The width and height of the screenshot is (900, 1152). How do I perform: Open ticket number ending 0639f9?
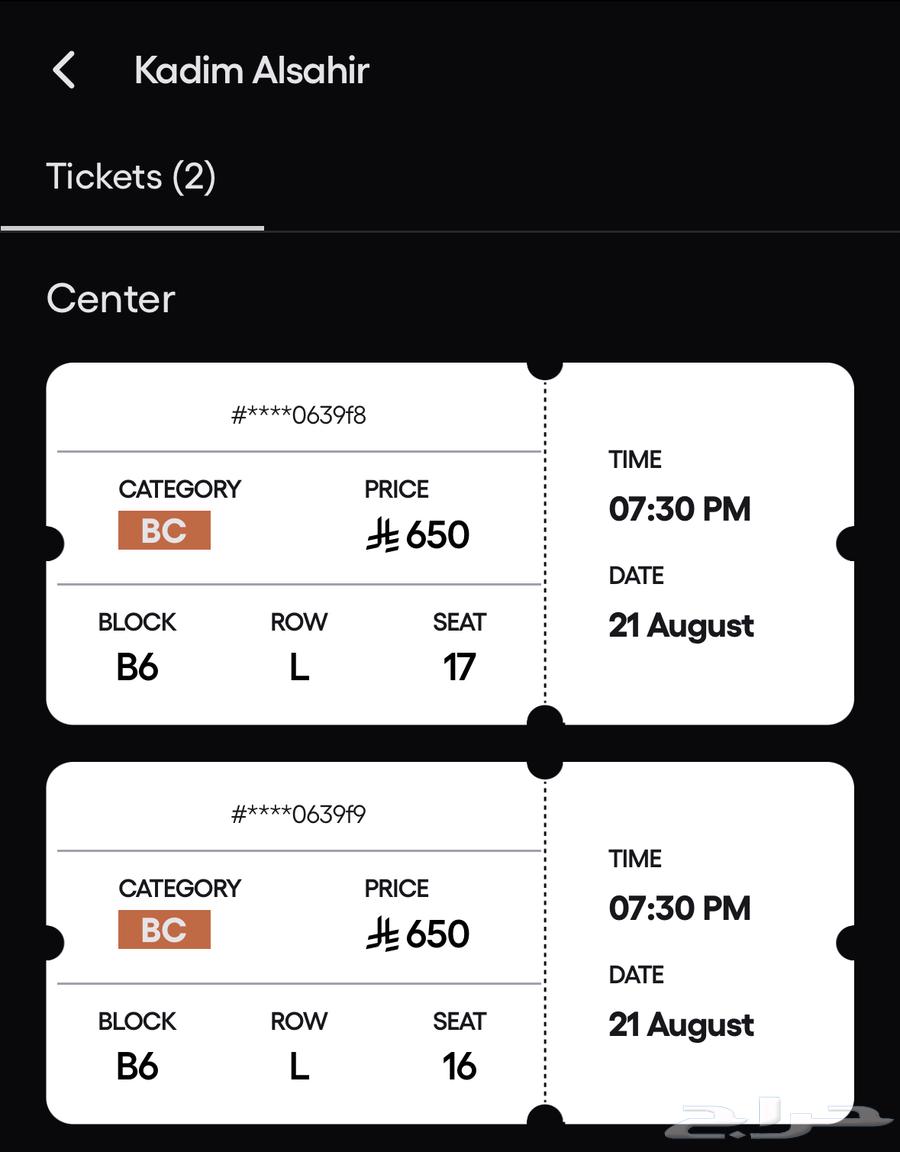(x=299, y=814)
